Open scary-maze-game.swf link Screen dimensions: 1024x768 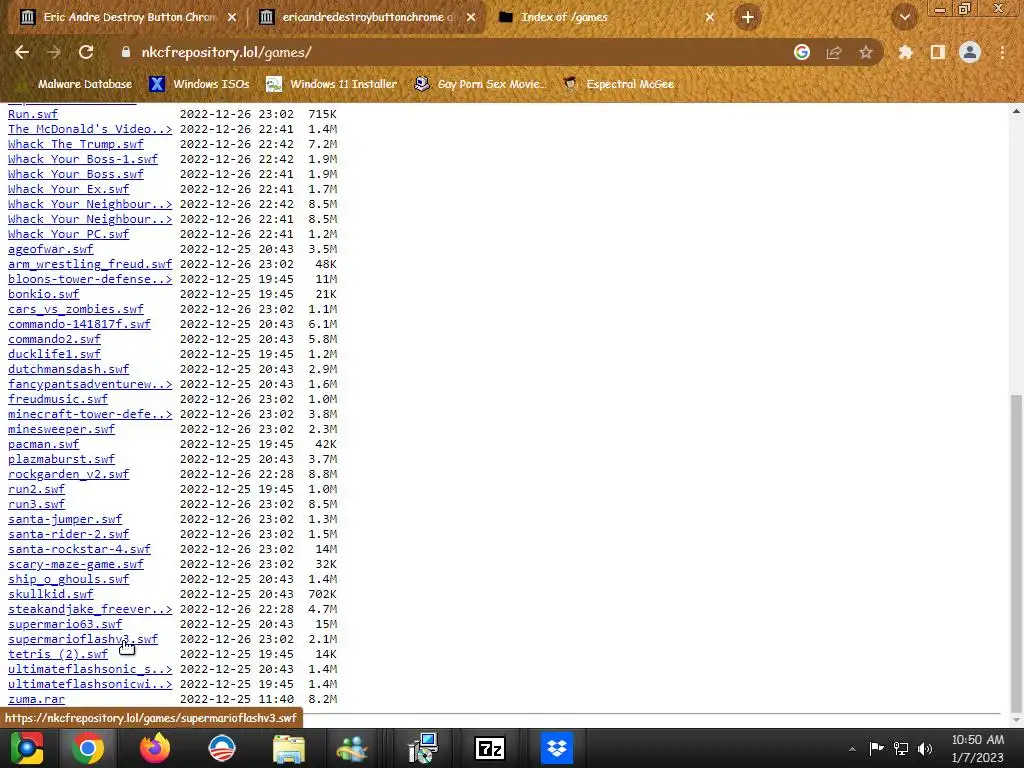point(76,565)
